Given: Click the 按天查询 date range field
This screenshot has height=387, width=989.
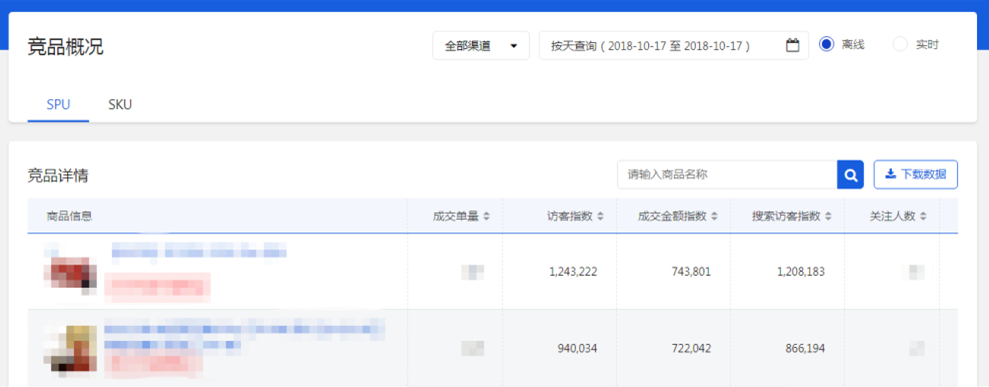Looking at the screenshot, I should [x=674, y=46].
